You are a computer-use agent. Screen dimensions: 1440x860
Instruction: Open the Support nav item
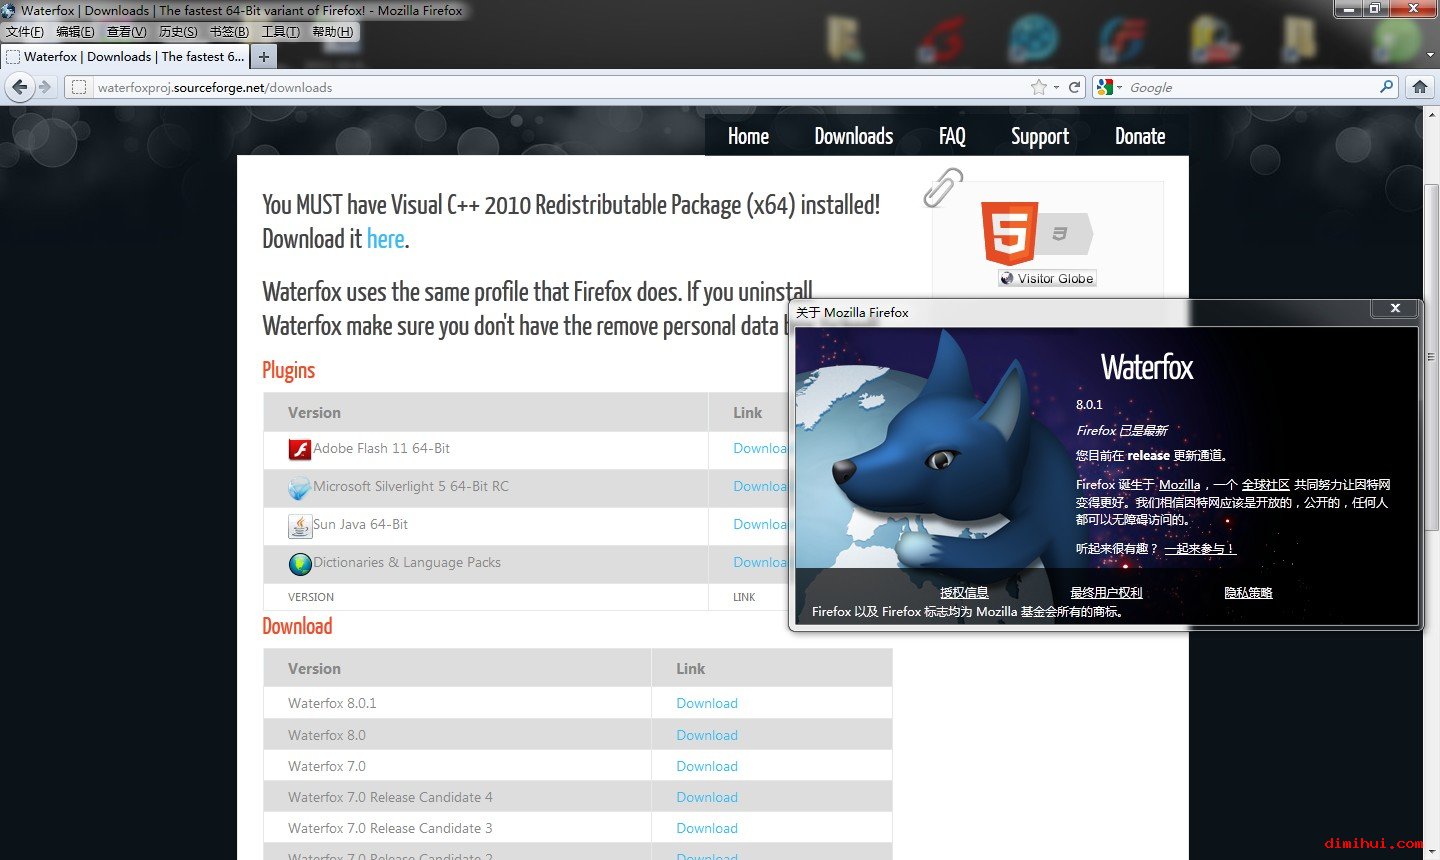coord(1040,136)
